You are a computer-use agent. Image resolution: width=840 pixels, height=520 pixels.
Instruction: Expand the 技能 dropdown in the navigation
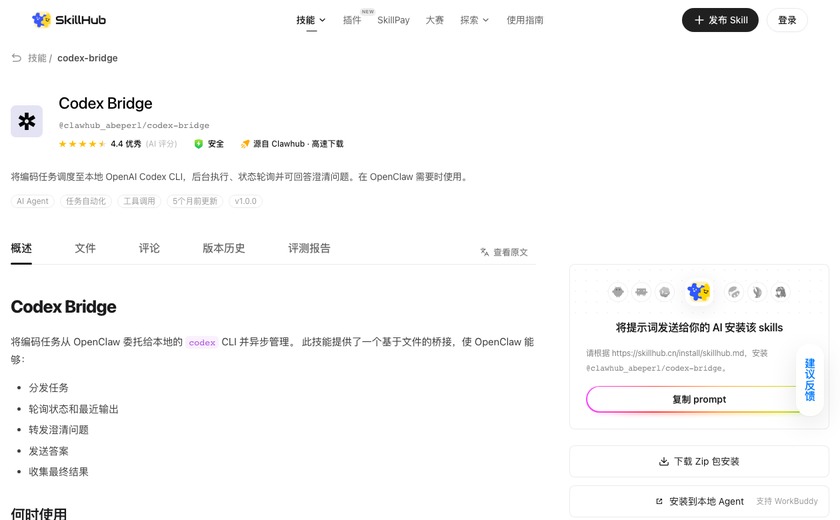click(311, 20)
